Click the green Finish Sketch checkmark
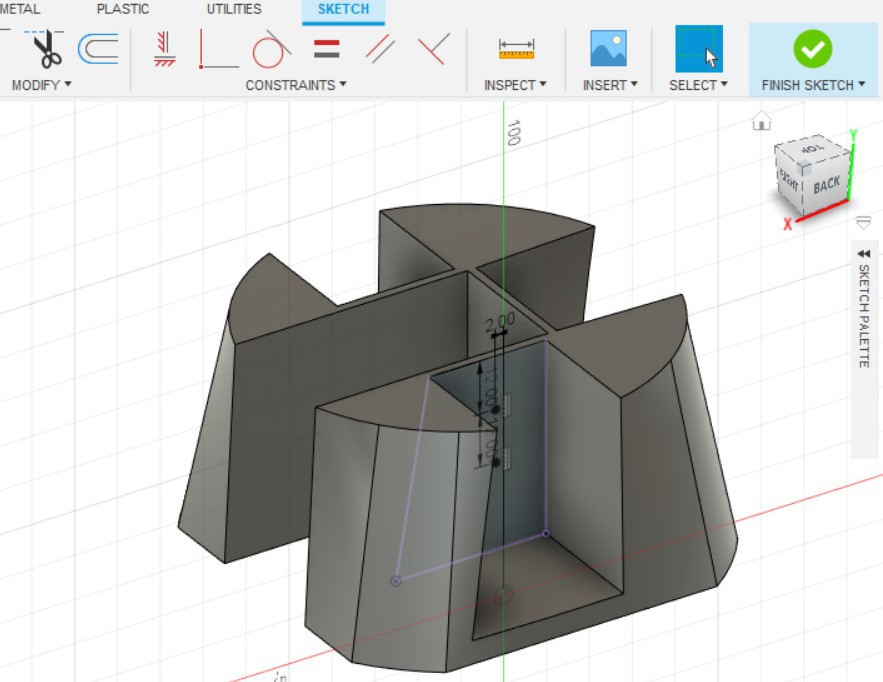The height and width of the screenshot is (682, 883). click(x=813, y=48)
